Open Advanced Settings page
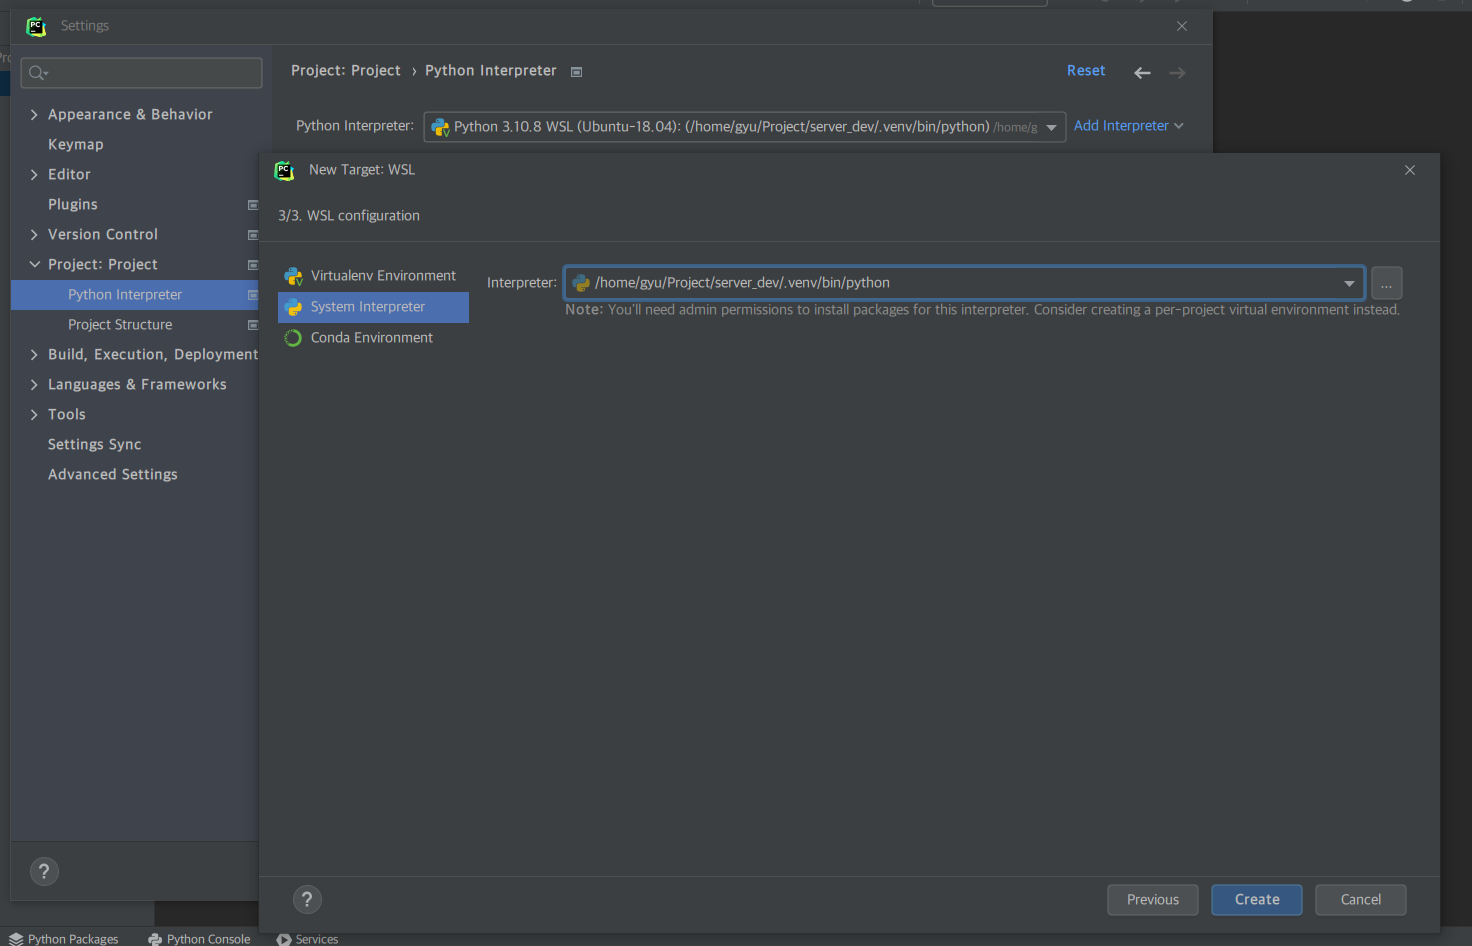Viewport: 1472px width, 946px height. pyautogui.click(x=113, y=475)
